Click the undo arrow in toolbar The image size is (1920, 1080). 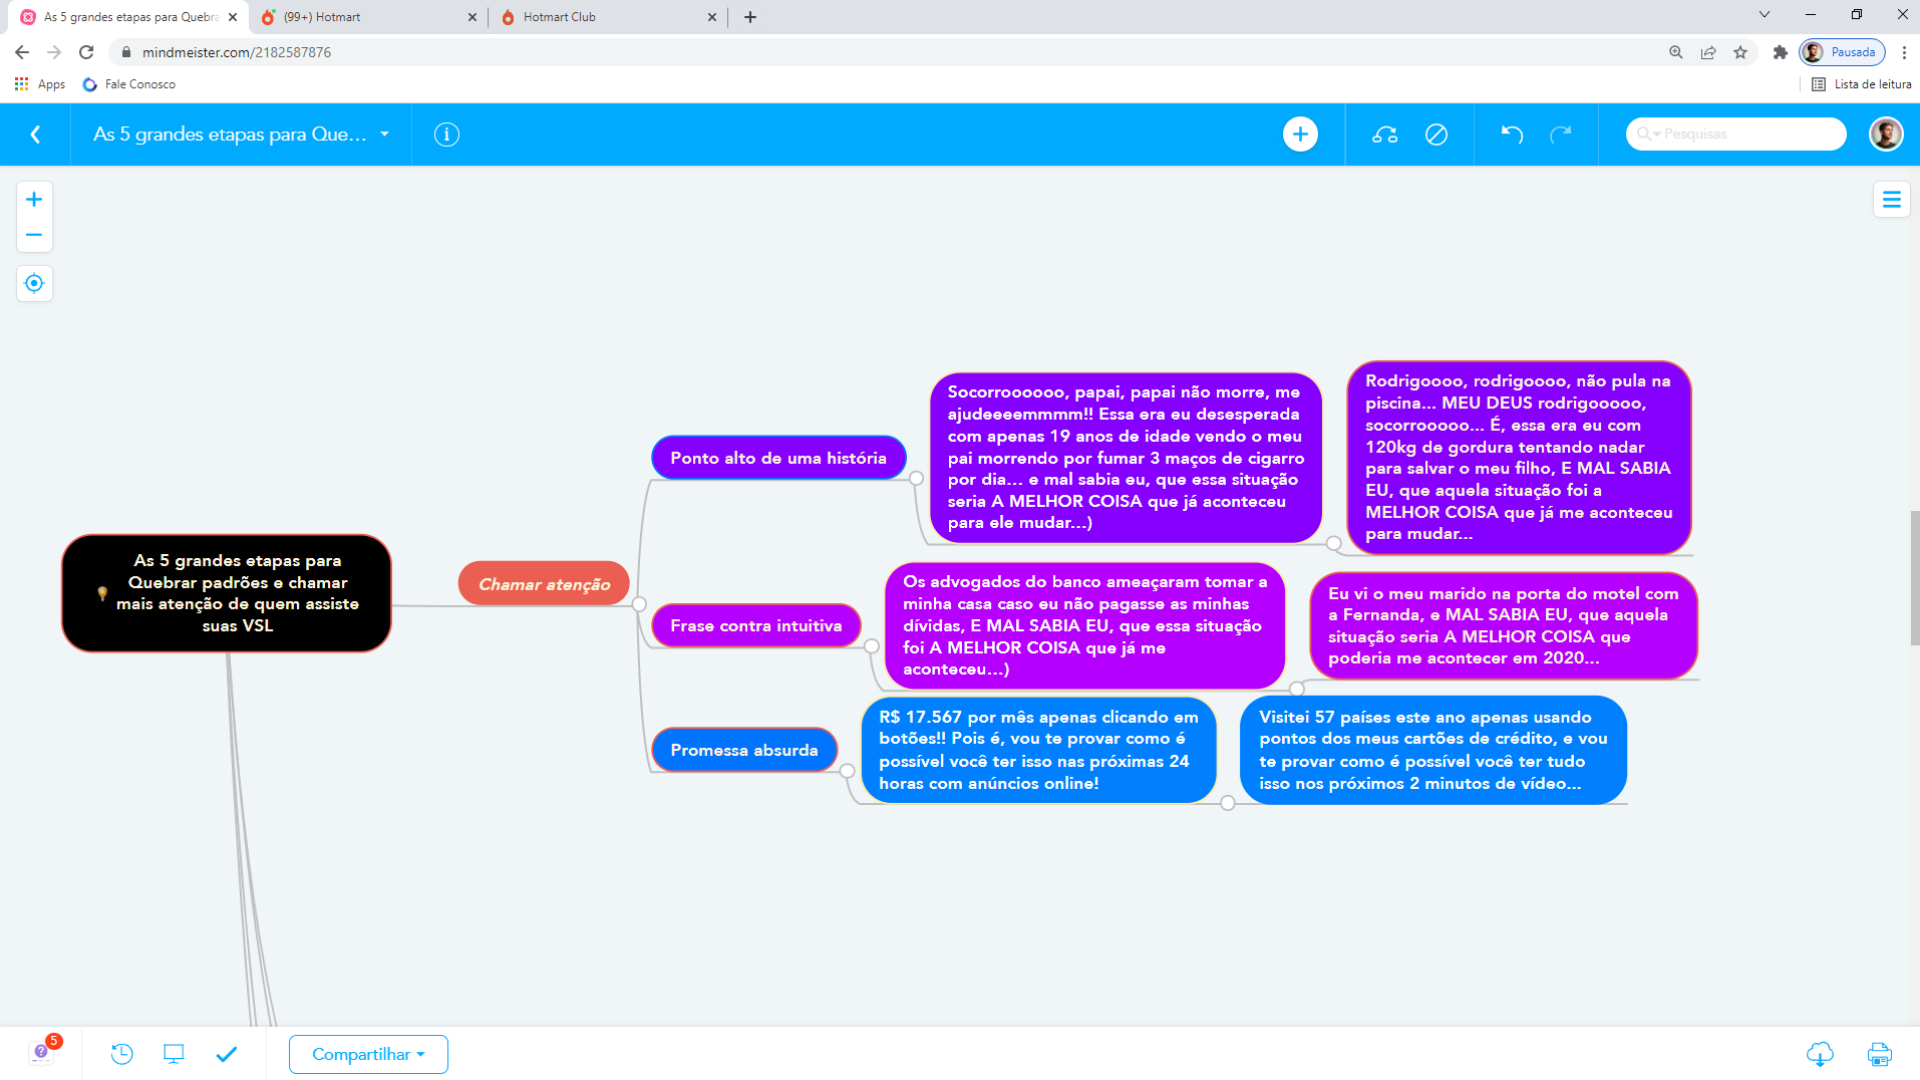[x=1512, y=134]
